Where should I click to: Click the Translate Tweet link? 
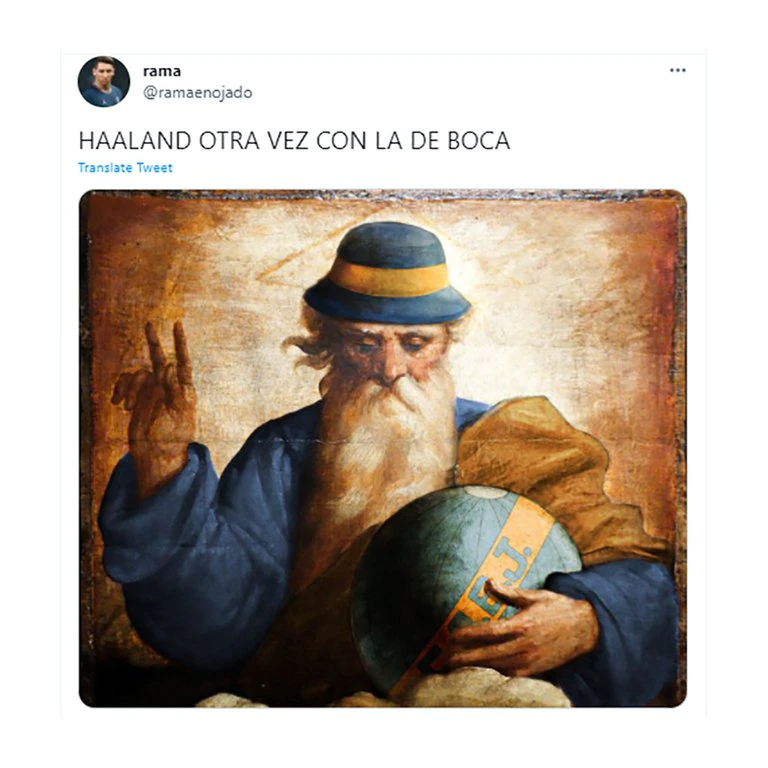pyautogui.click(x=125, y=168)
